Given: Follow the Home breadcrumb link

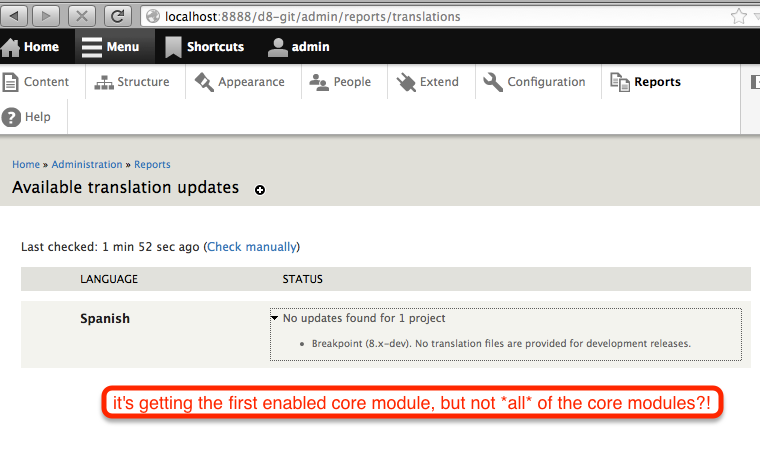Looking at the screenshot, I should (26, 164).
